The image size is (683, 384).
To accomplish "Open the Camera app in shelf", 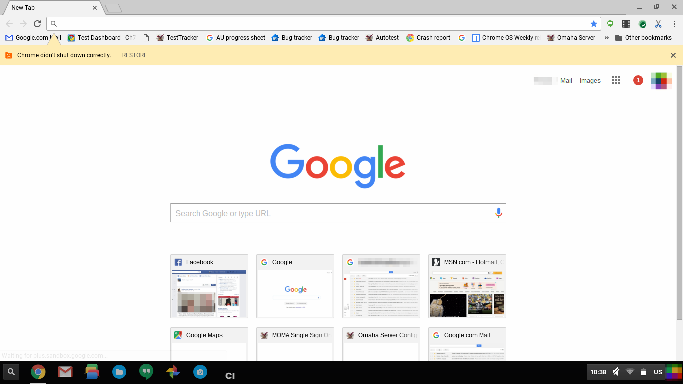I will 200,372.
